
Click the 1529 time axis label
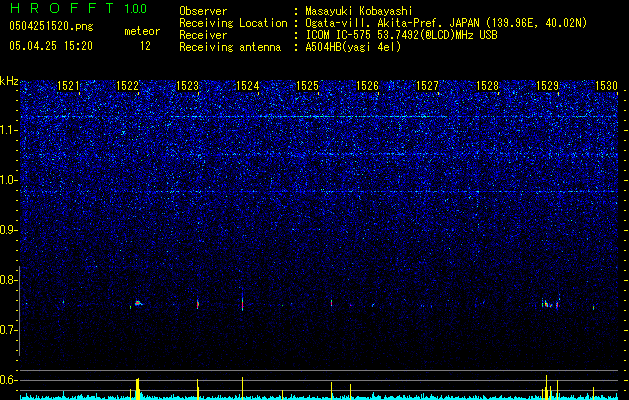pos(548,85)
